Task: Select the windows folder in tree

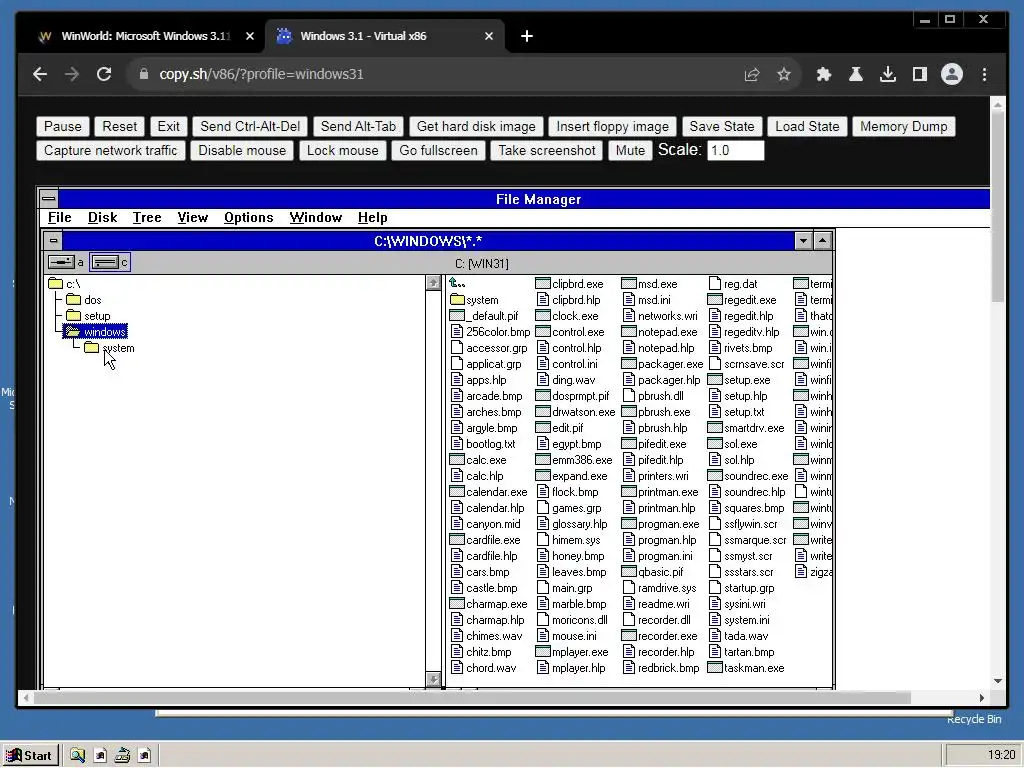Action: [96, 332]
